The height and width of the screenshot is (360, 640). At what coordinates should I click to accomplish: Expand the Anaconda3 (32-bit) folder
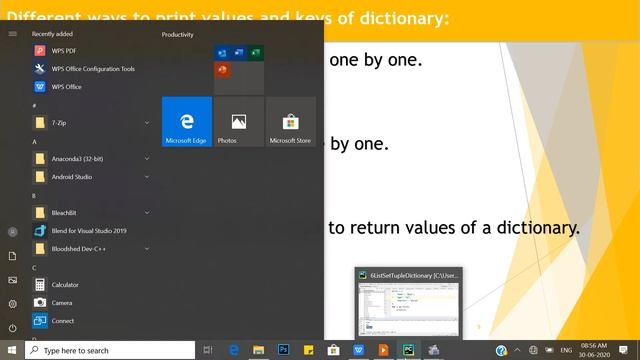(147, 159)
